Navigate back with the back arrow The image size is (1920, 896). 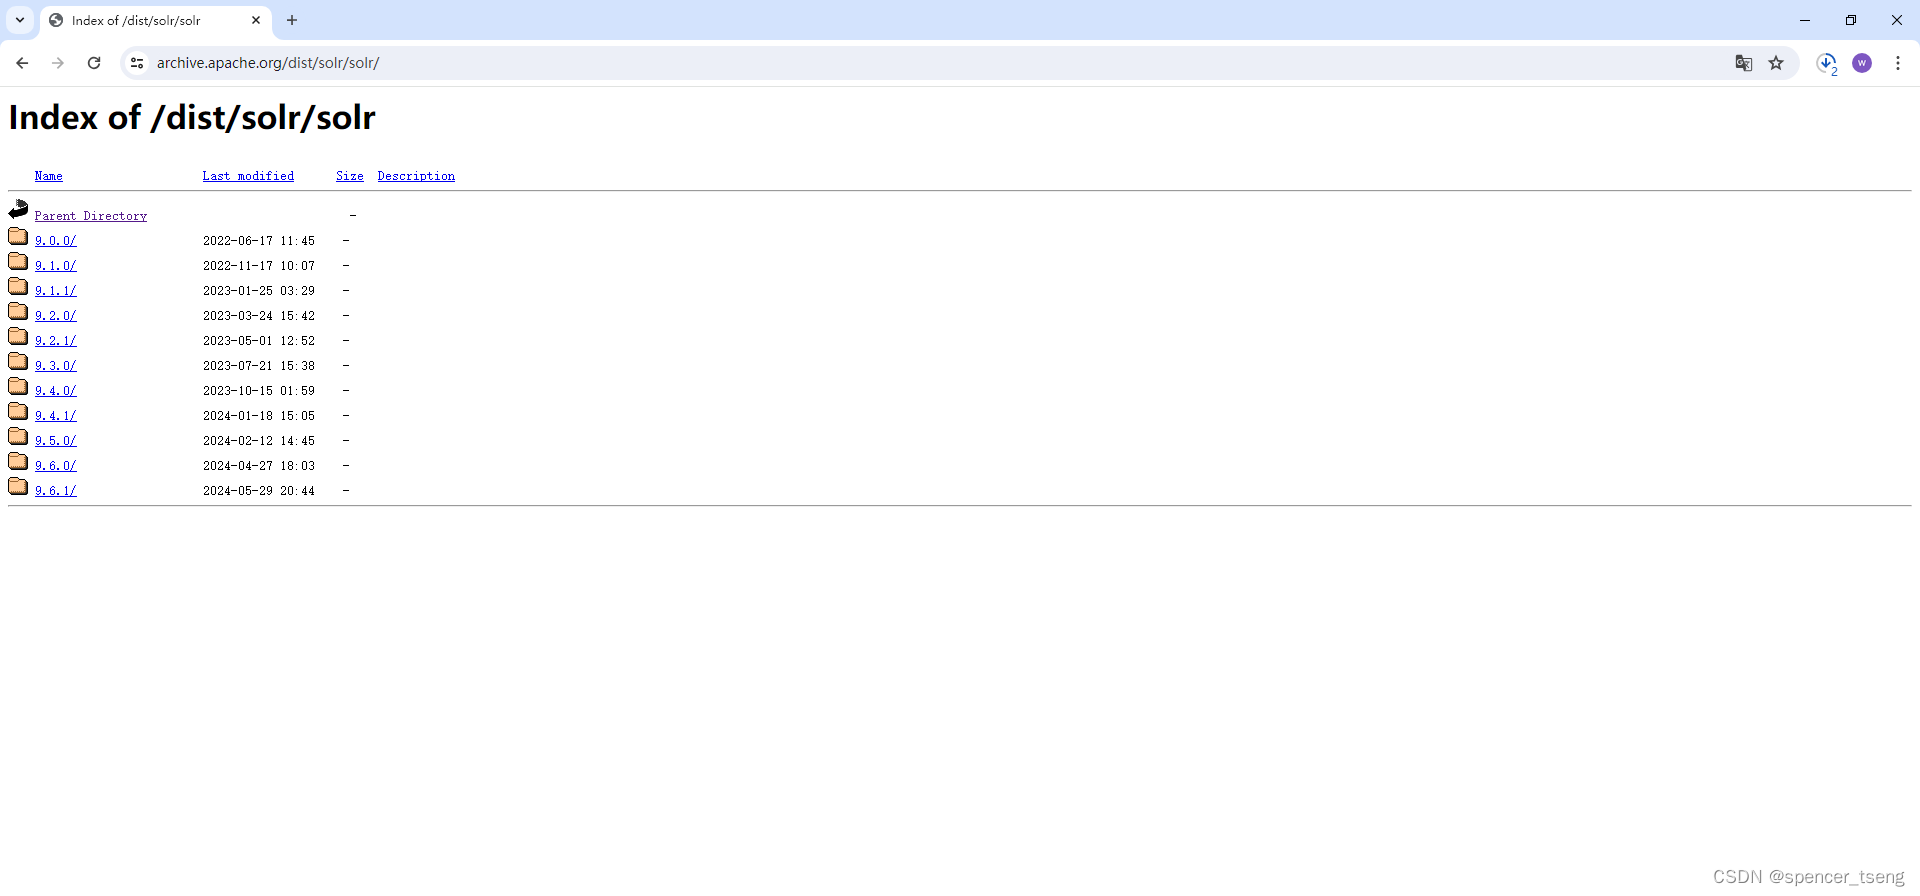pyautogui.click(x=22, y=62)
